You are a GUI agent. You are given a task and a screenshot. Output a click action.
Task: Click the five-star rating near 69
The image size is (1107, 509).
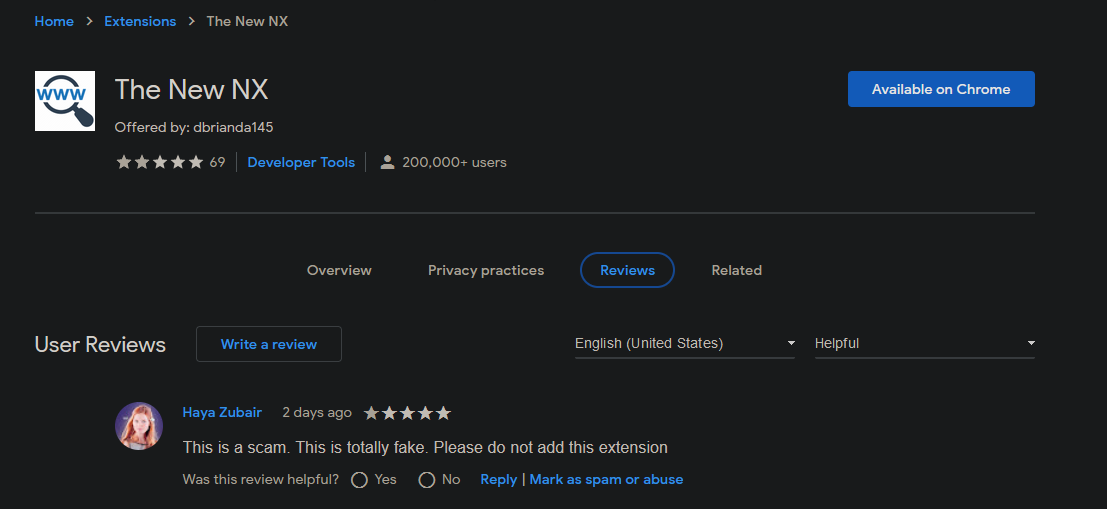159,162
